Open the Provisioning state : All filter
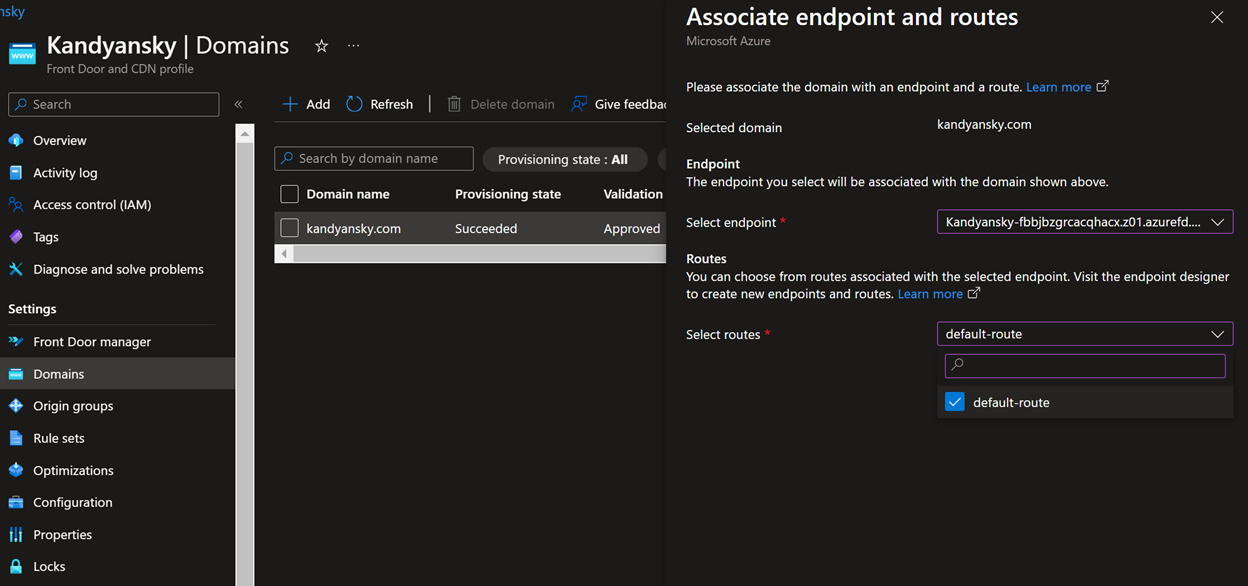This screenshot has height=586, width=1248. [x=564, y=159]
